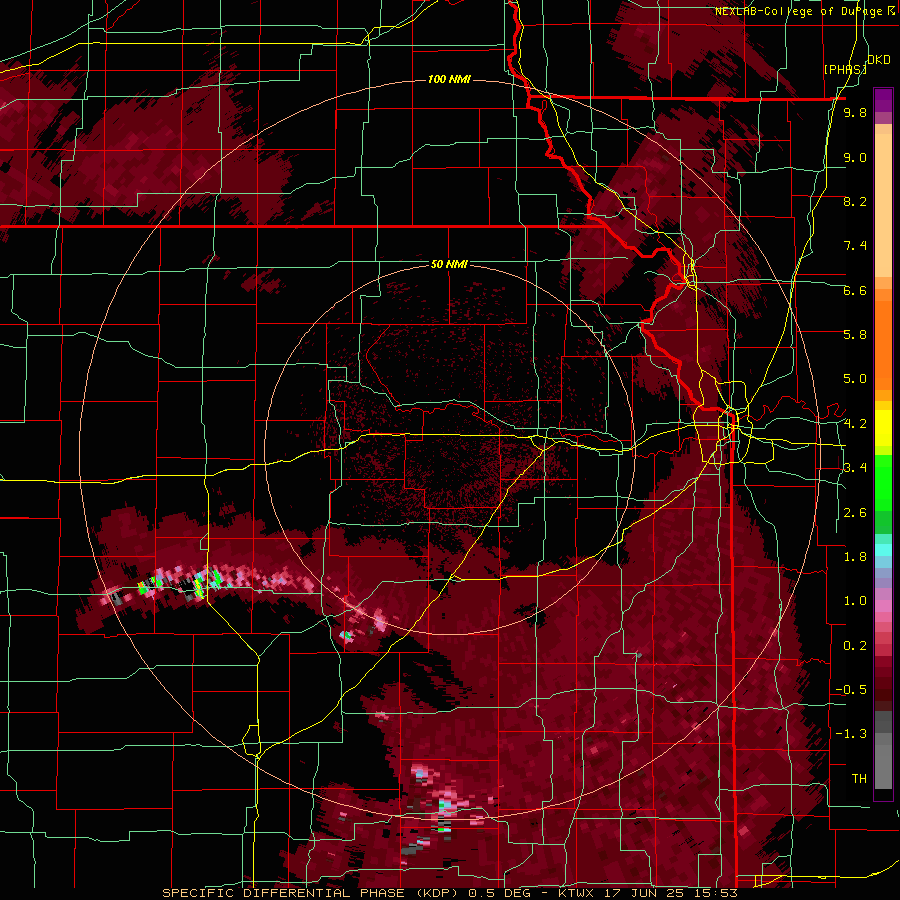Pick the peach segment of the color bar
Screen dimensions: 900x900
click(883, 205)
